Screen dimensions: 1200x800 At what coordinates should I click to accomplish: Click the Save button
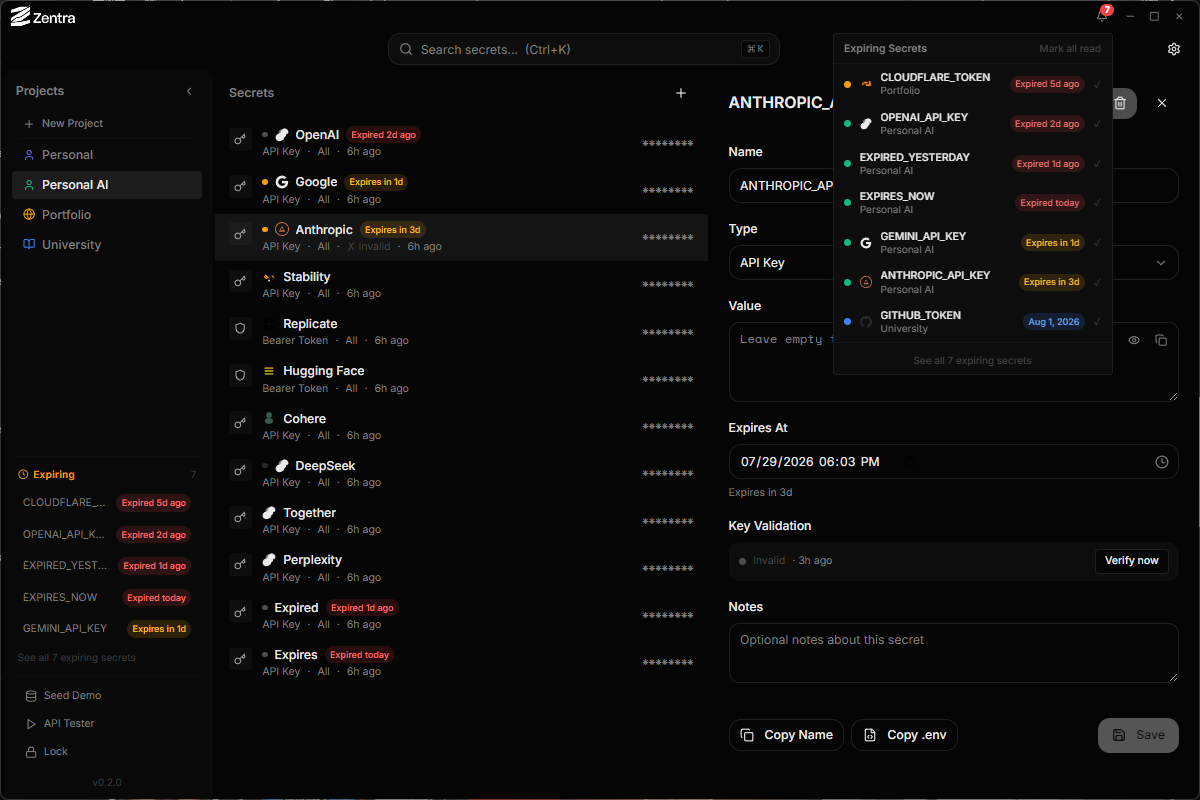(1138, 735)
